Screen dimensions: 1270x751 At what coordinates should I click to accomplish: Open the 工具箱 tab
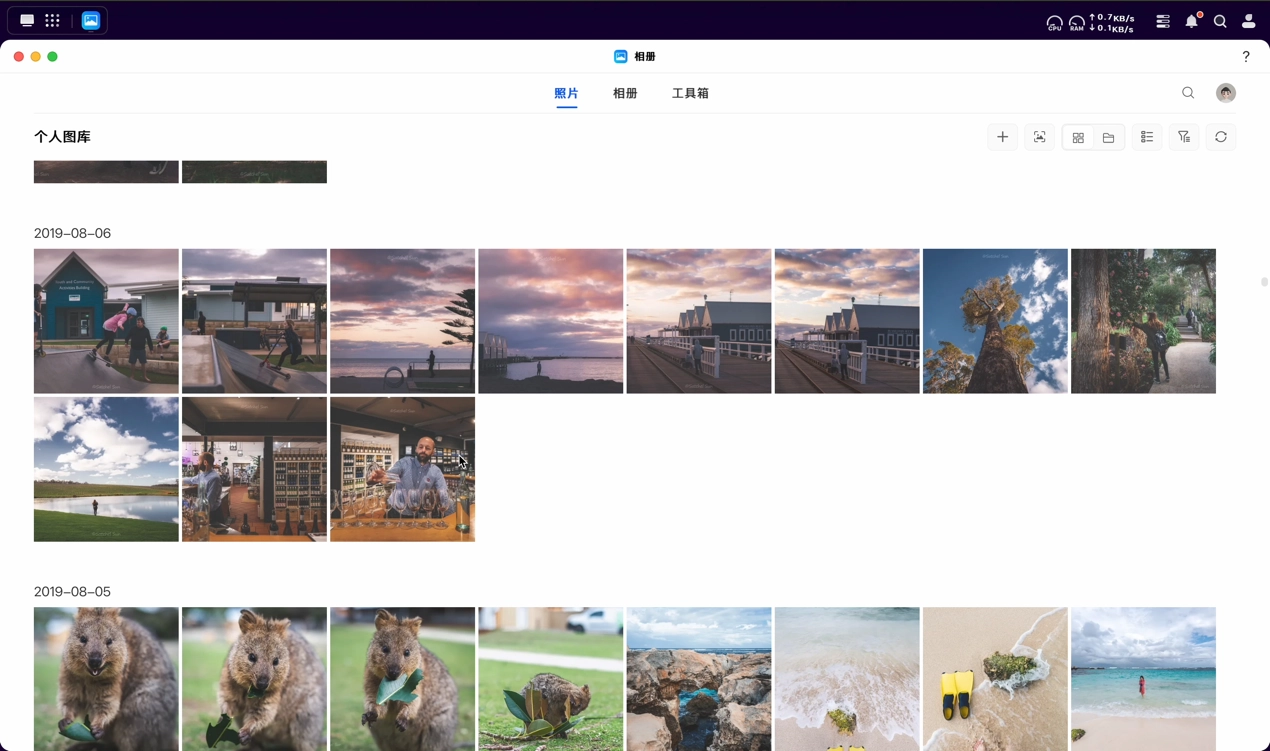690,93
